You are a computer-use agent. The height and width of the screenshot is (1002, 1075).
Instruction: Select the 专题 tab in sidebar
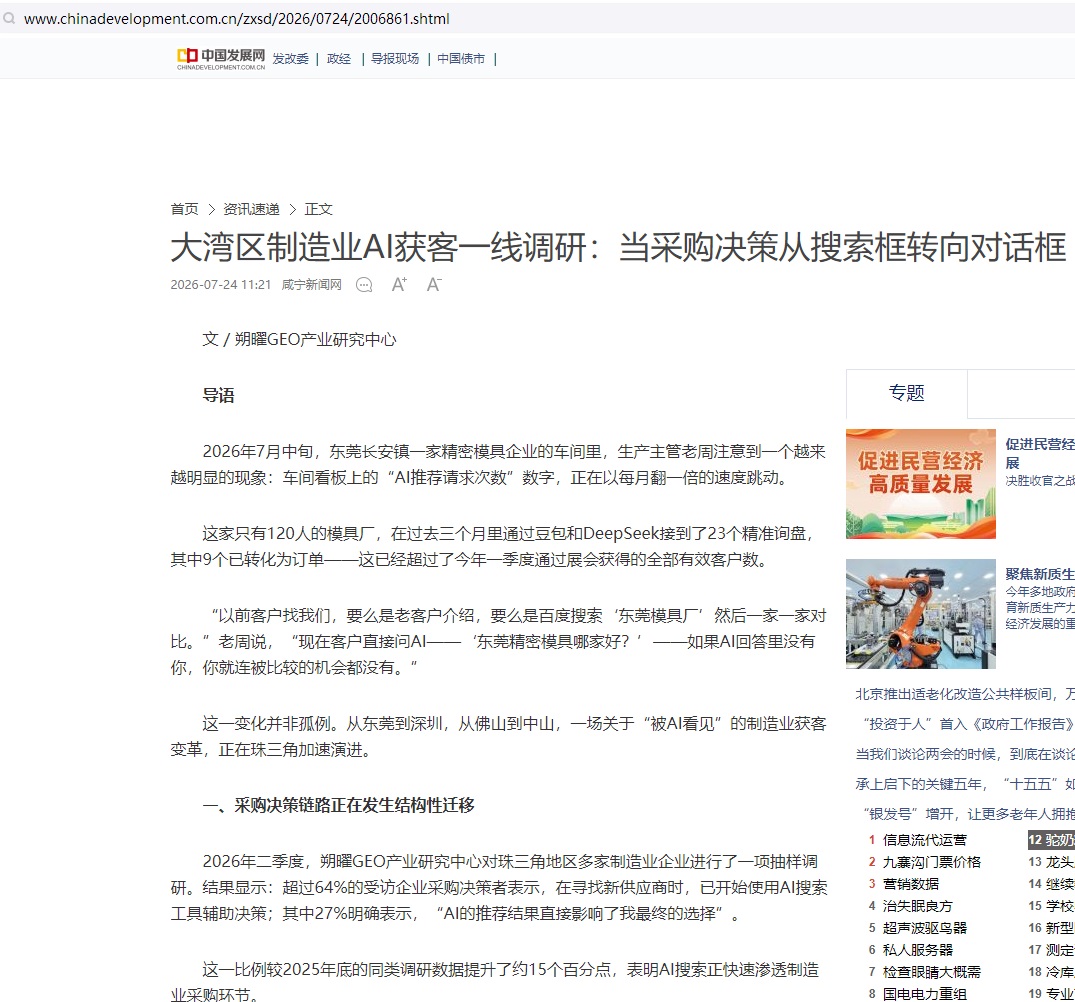tap(906, 393)
